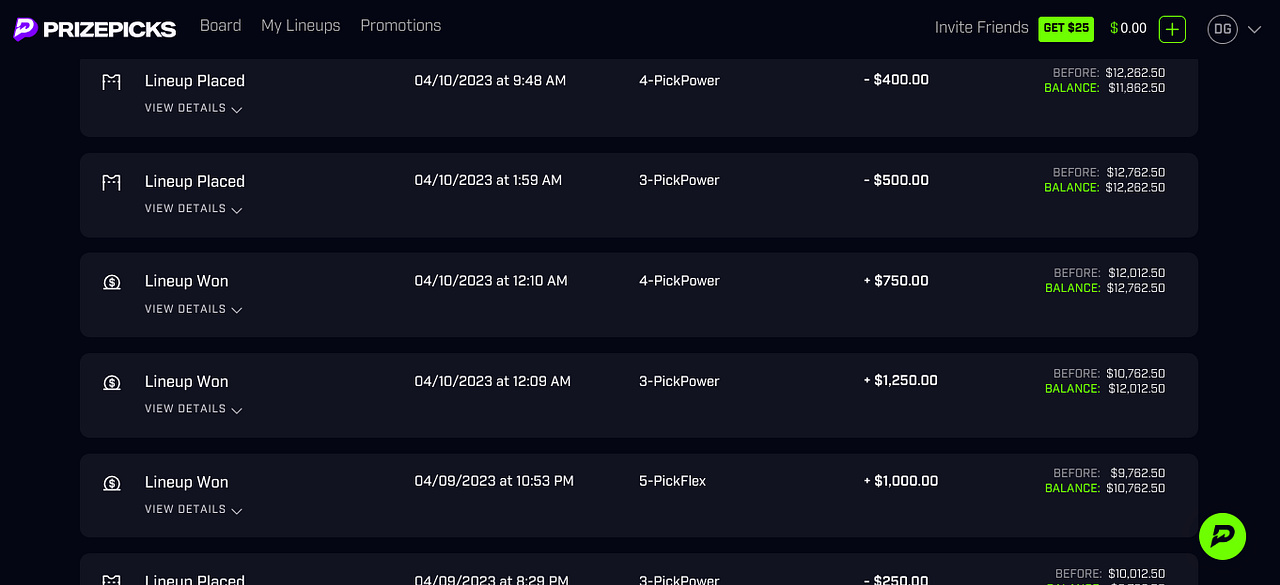Viewport: 1280px width, 585px height.
Task: Expand View Details for the 5-PickFlex win
Action: 193,509
